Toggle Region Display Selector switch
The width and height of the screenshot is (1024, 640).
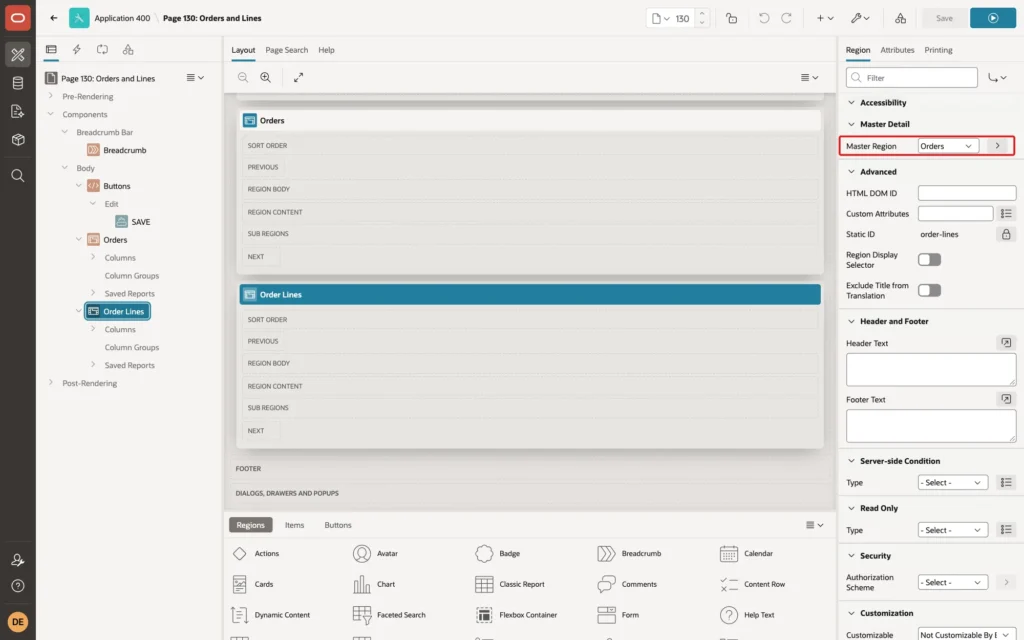coord(929,259)
